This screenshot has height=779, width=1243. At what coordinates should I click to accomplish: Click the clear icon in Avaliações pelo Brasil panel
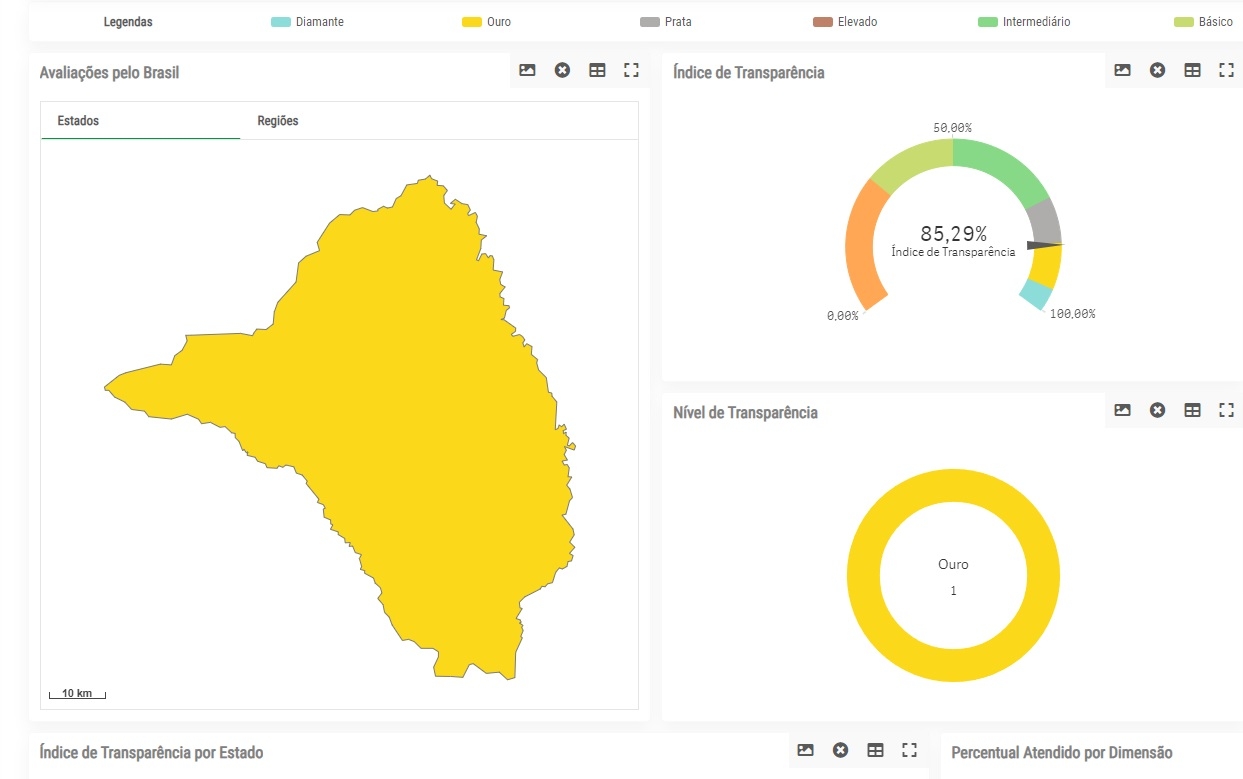point(562,70)
